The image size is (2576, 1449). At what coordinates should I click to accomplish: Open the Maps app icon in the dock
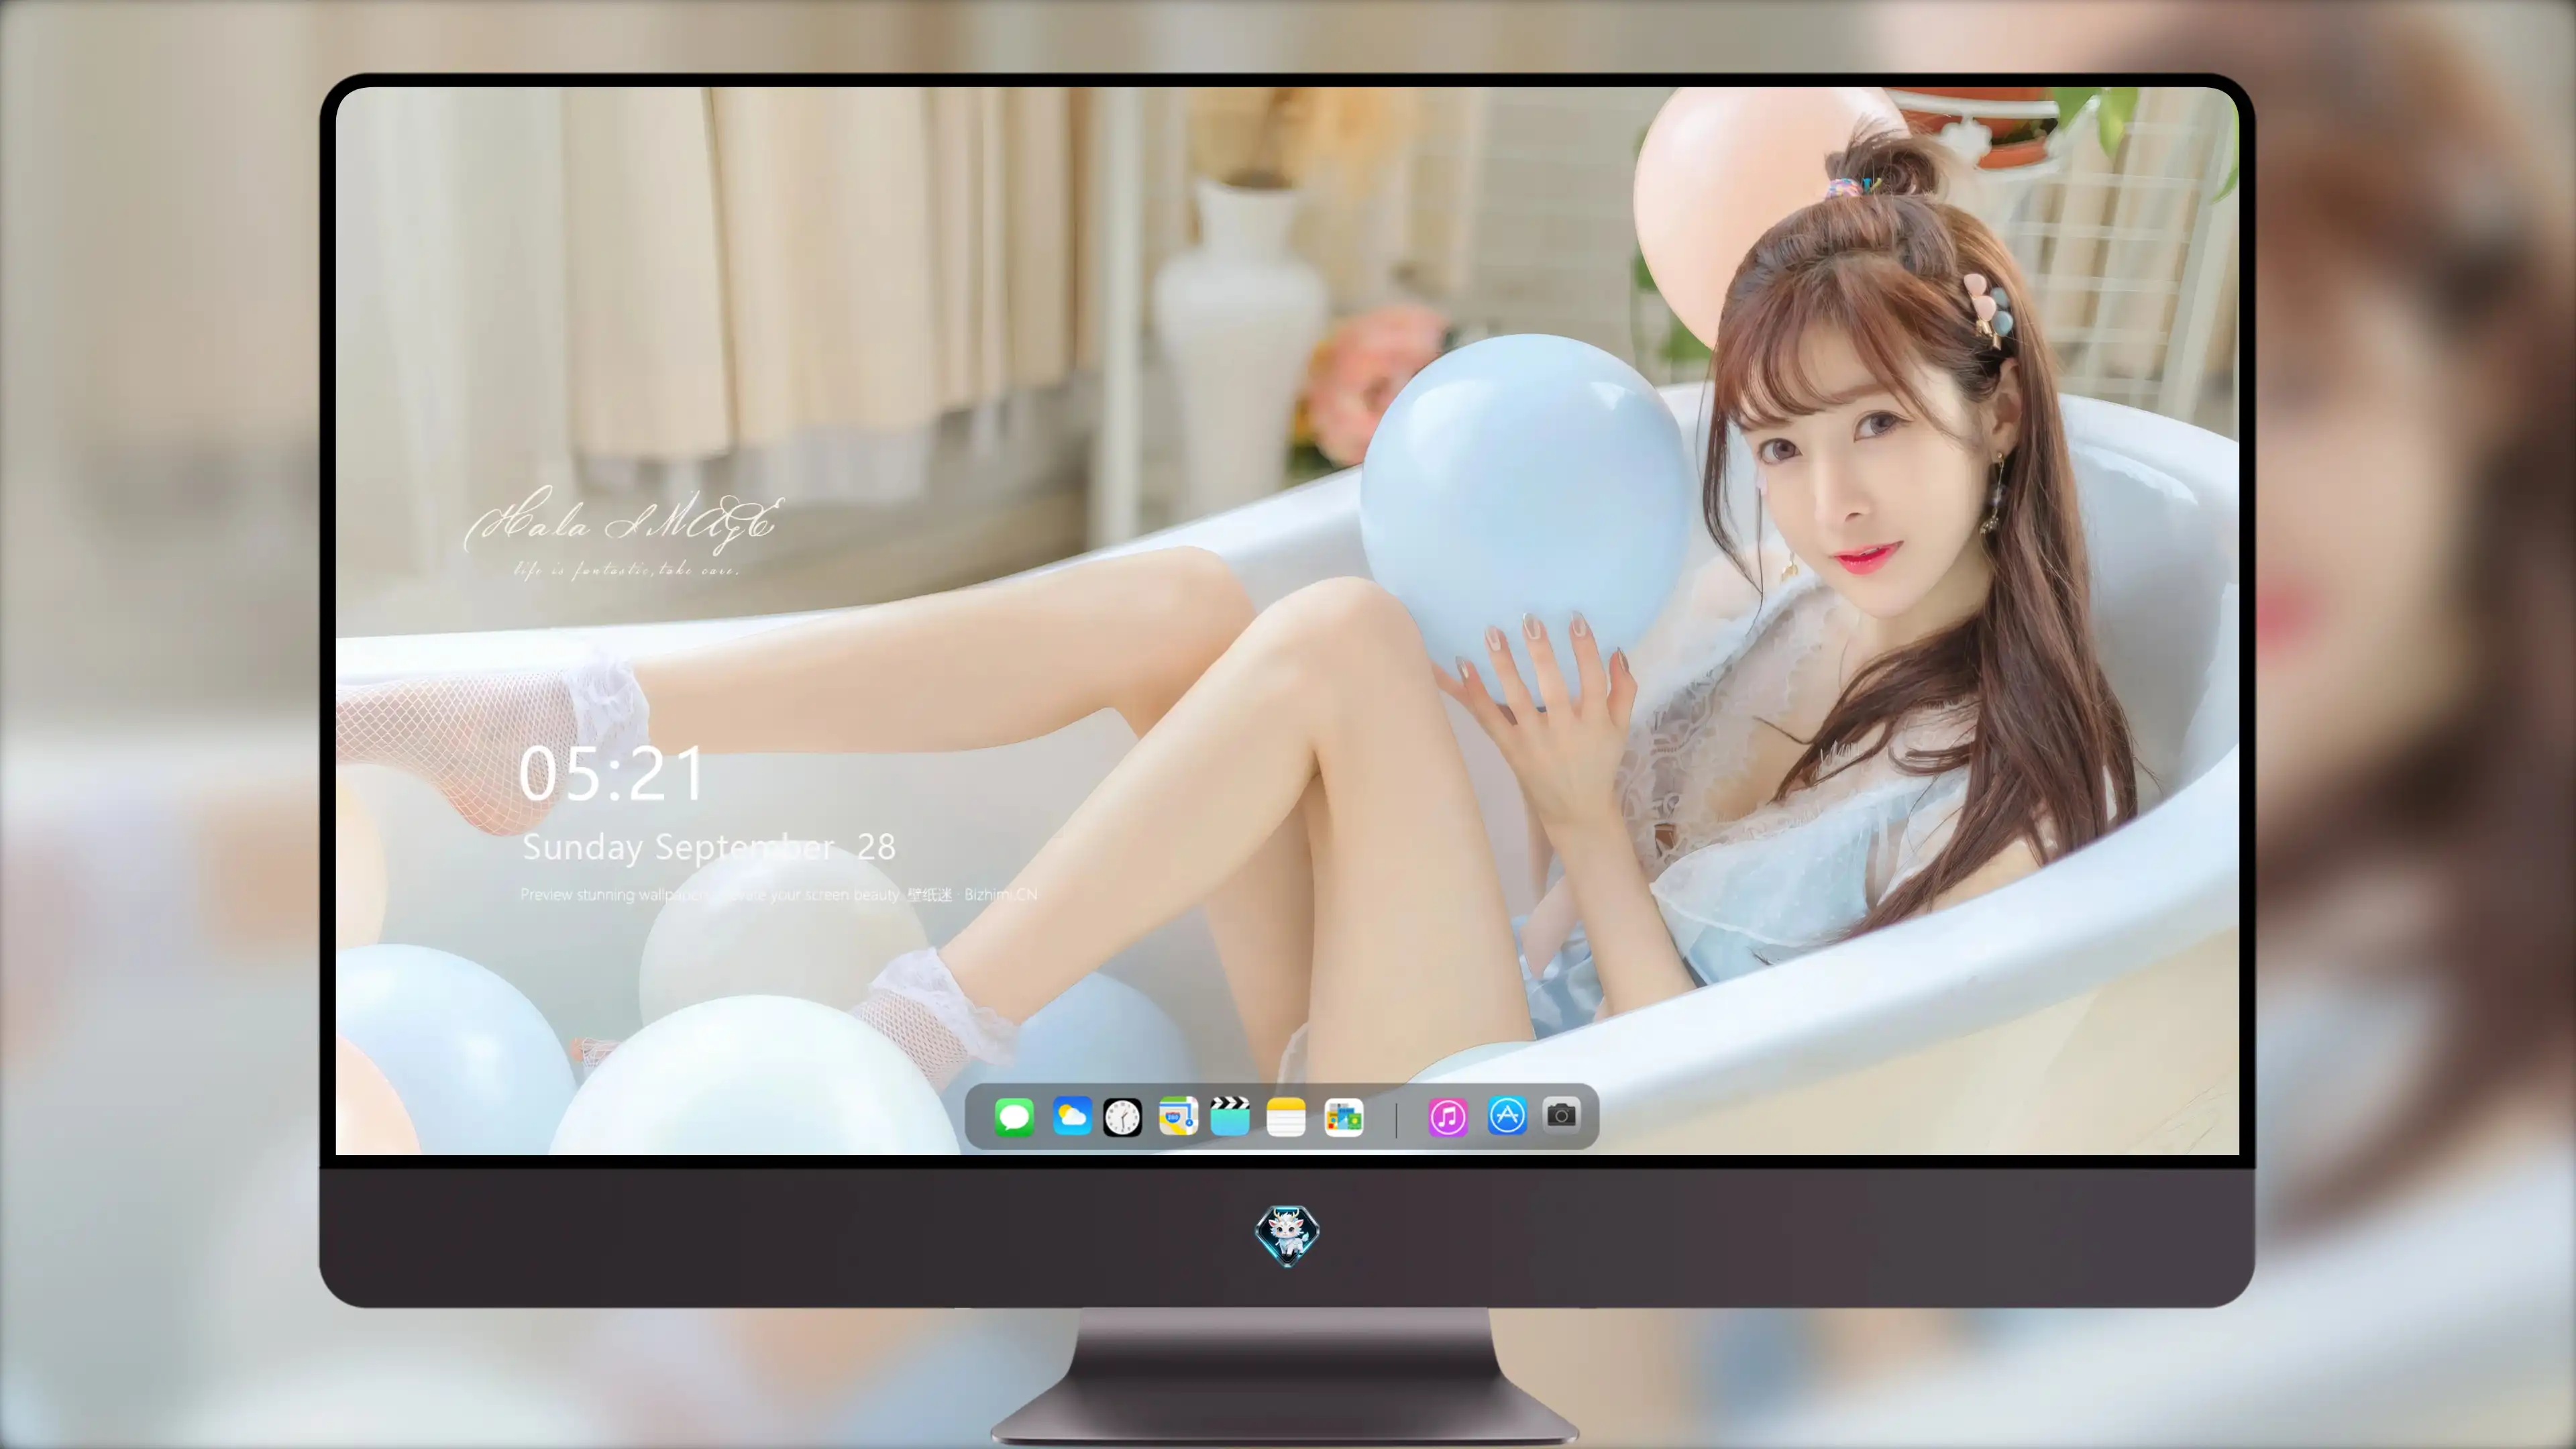(1178, 1116)
